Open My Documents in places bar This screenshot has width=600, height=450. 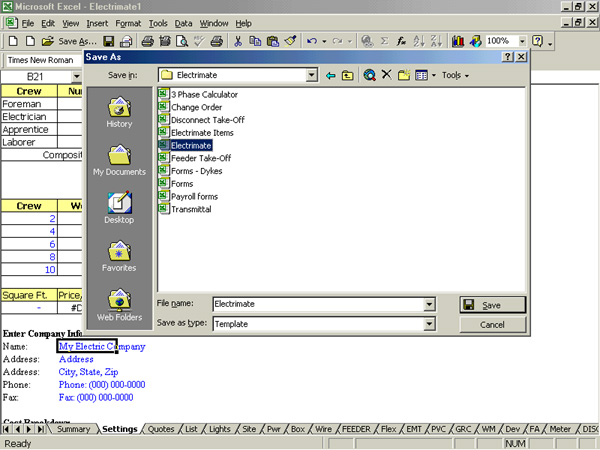point(119,160)
